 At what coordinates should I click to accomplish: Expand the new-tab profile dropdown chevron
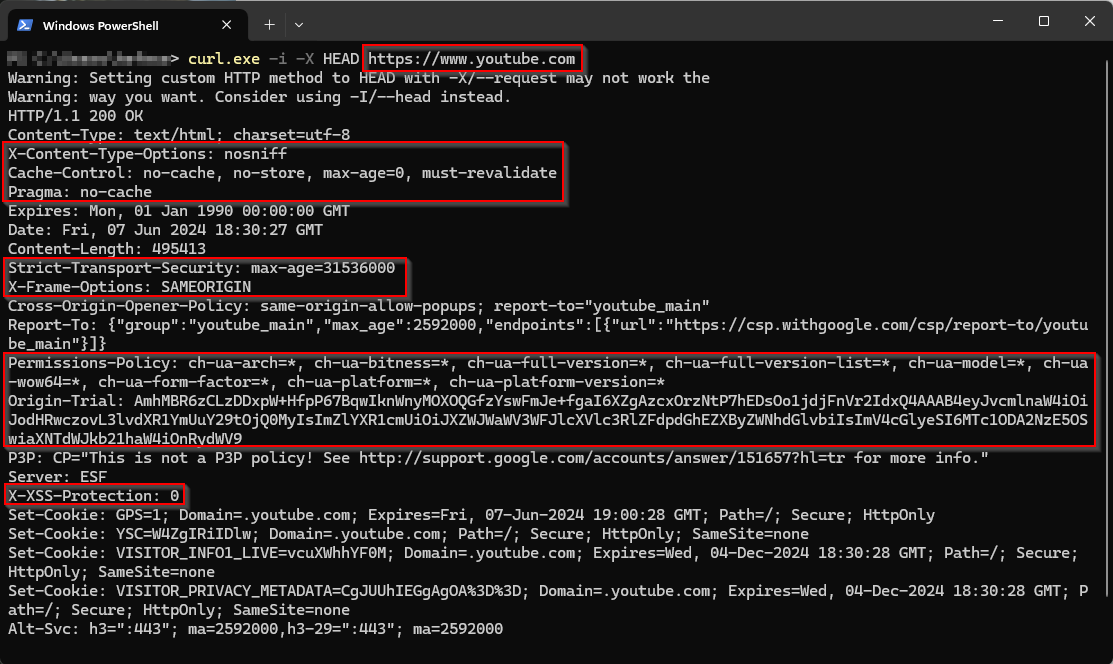[299, 25]
